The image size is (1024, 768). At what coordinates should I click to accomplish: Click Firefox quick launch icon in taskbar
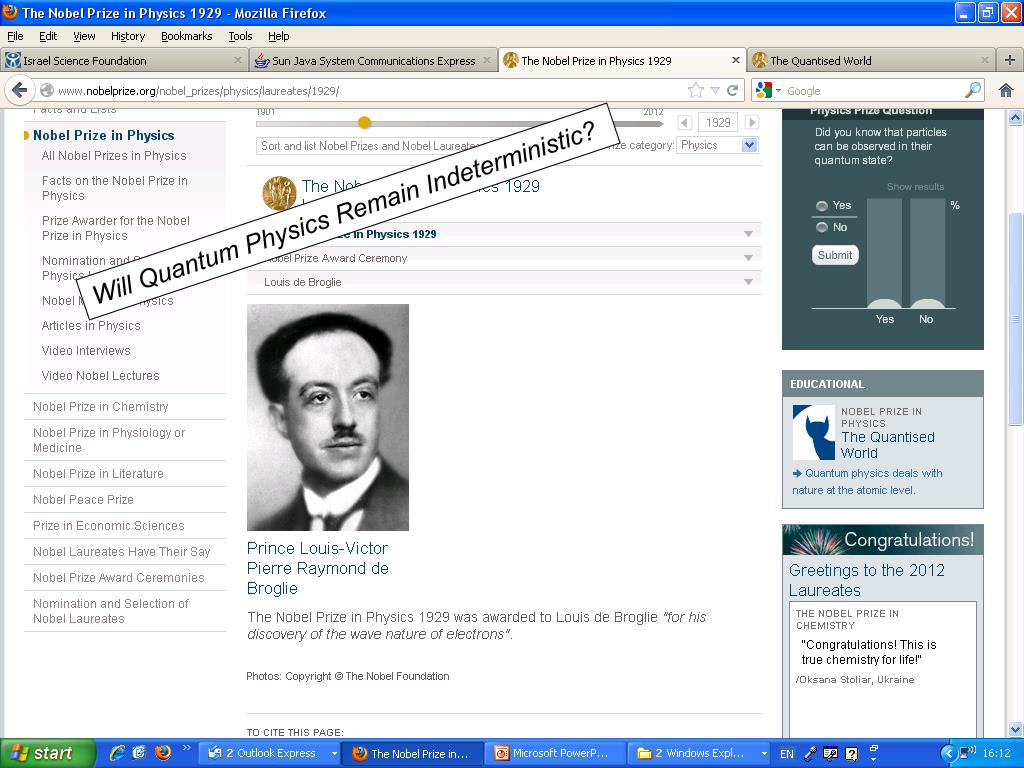(x=163, y=753)
